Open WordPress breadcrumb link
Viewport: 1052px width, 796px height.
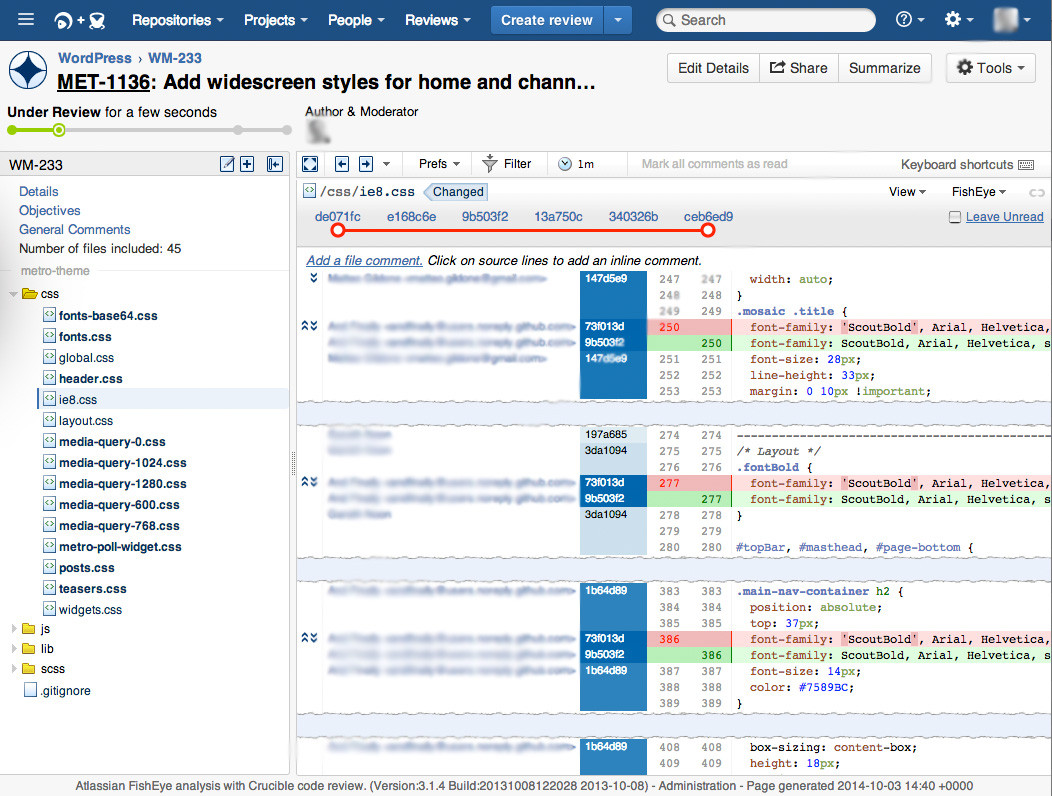coord(95,58)
